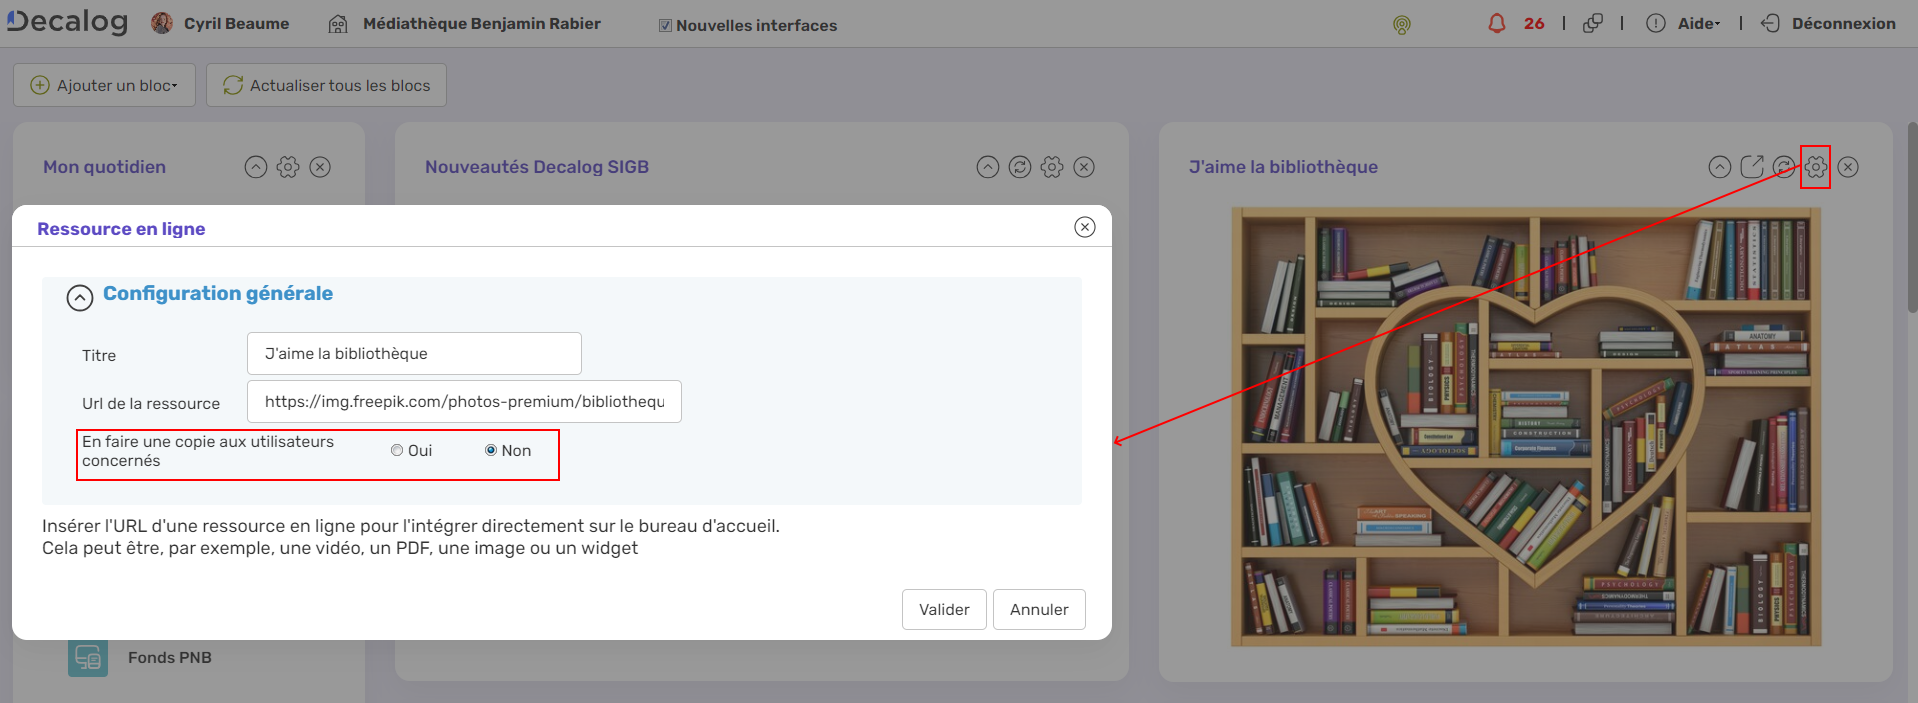Click the green broadcast signal icon

(x=1401, y=25)
